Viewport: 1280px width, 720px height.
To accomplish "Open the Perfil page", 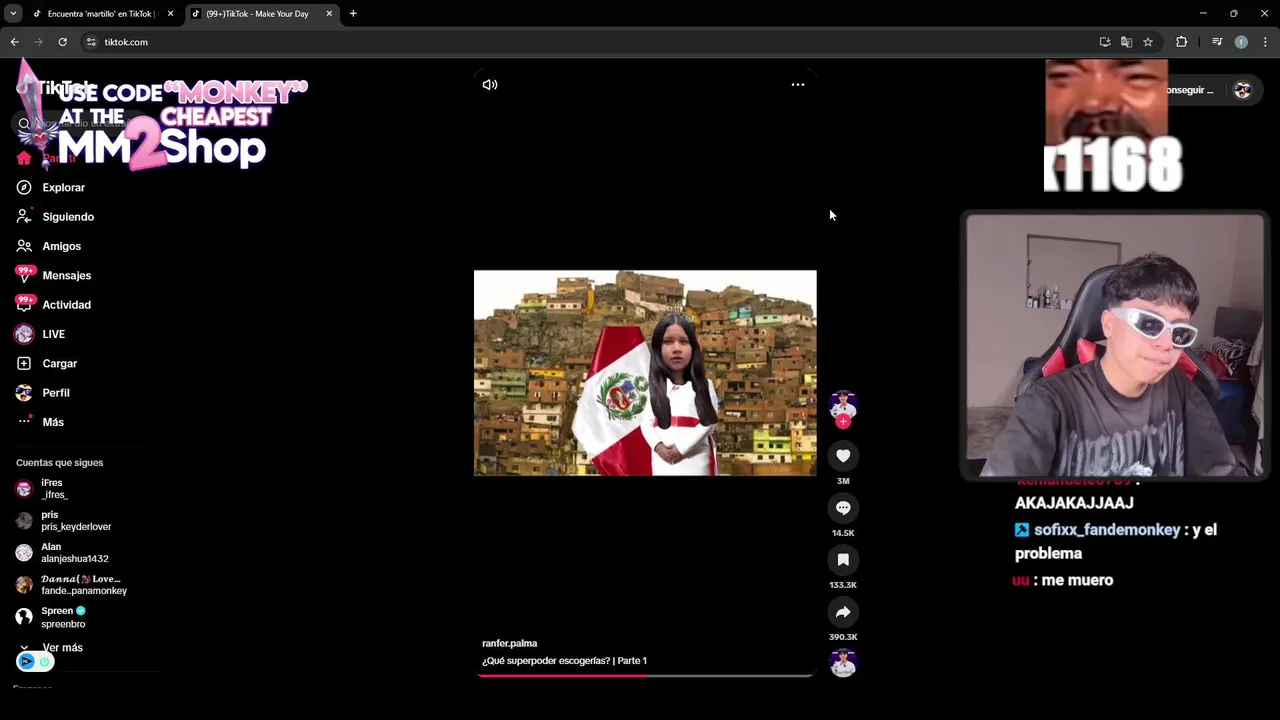I will (x=56, y=393).
